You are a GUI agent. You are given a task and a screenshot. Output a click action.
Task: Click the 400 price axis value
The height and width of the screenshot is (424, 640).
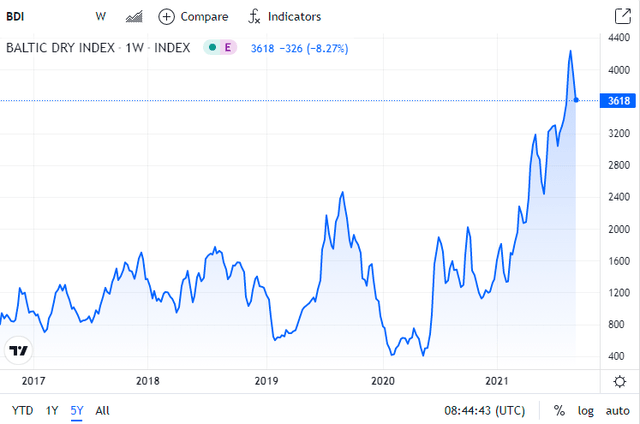coord(616,356)
